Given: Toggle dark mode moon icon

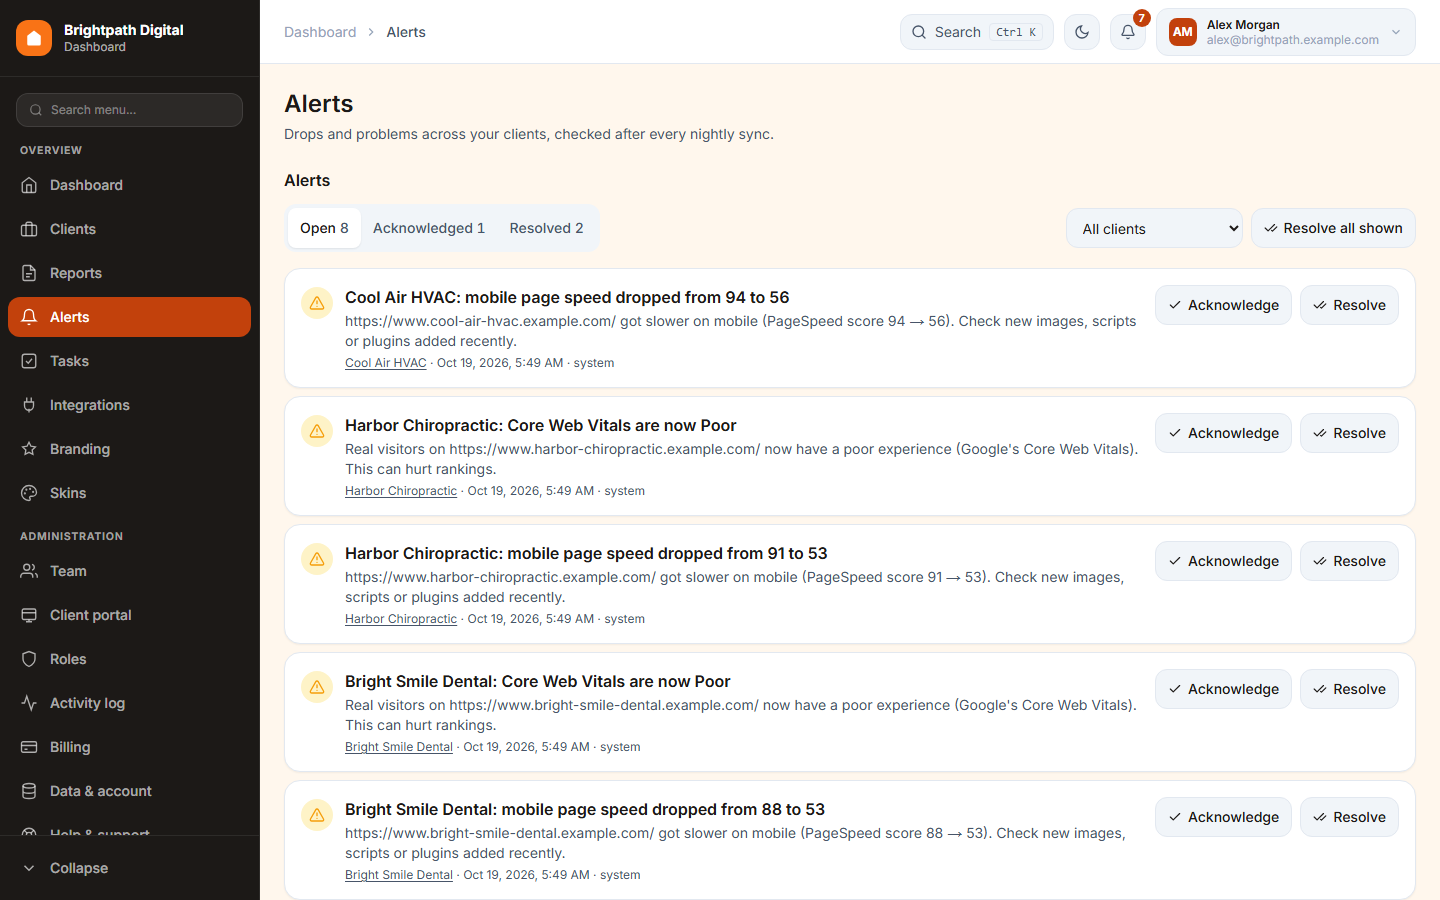Looking at the screenshot, I should [1082, 32].
